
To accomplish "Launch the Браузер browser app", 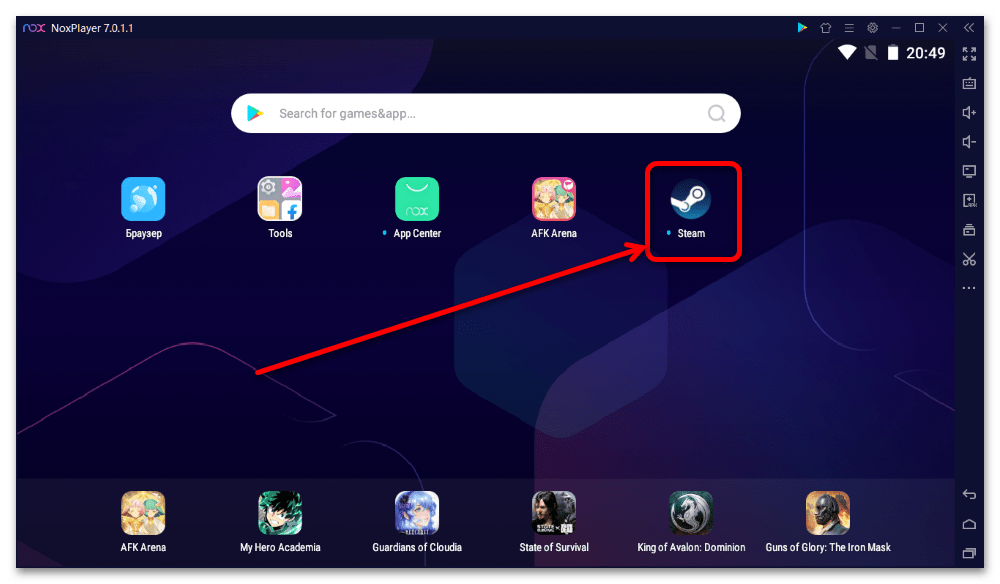I will click(143, 199).
